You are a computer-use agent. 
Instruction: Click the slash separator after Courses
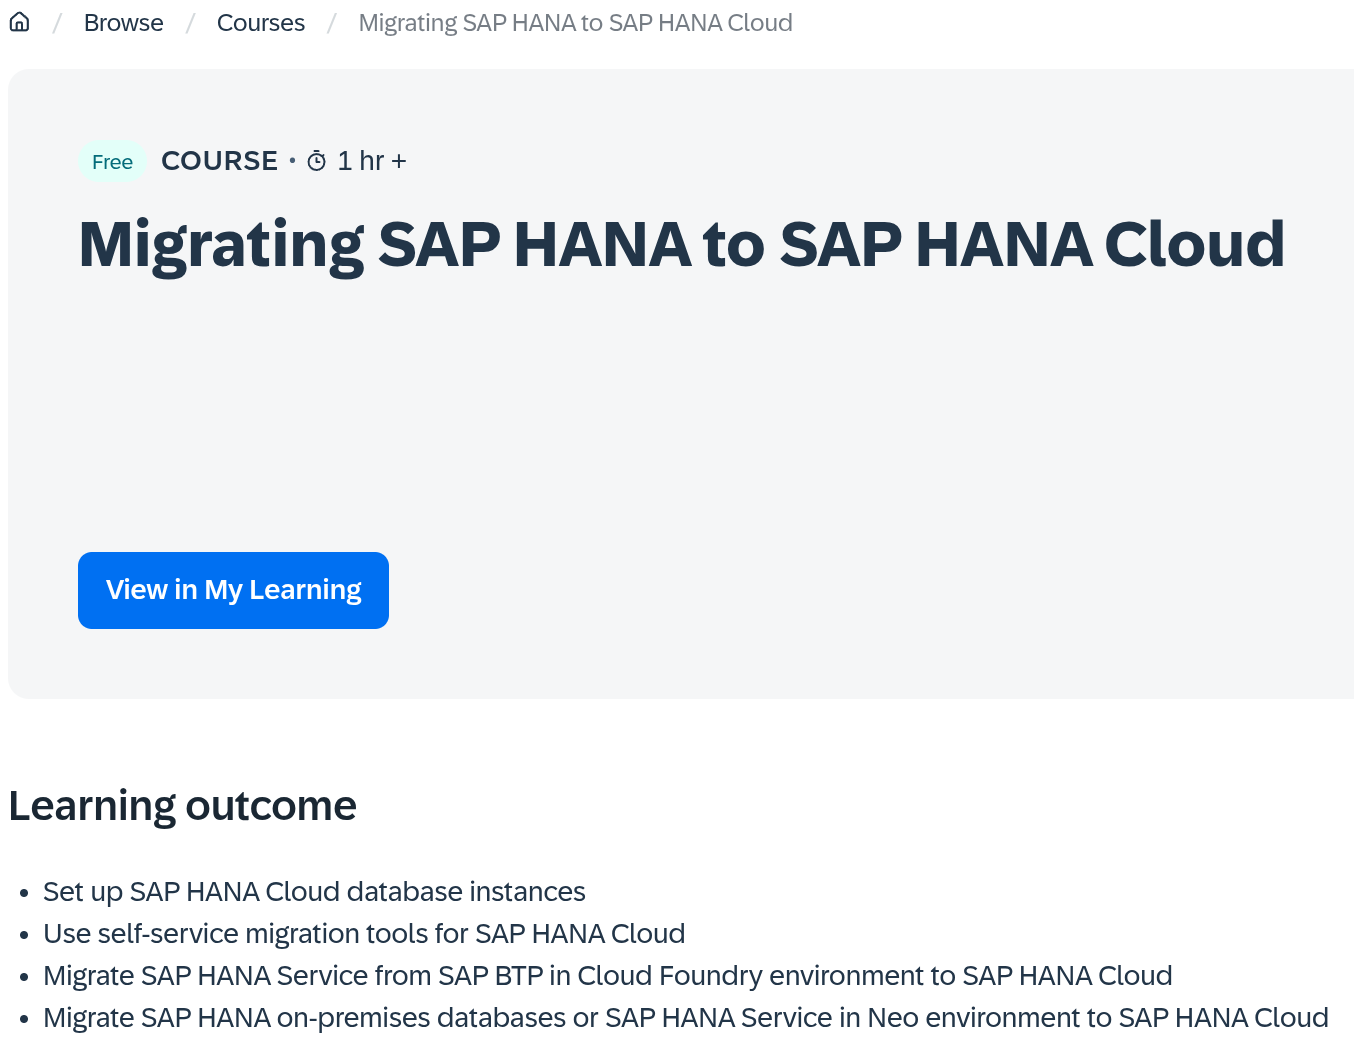point(331,23)
